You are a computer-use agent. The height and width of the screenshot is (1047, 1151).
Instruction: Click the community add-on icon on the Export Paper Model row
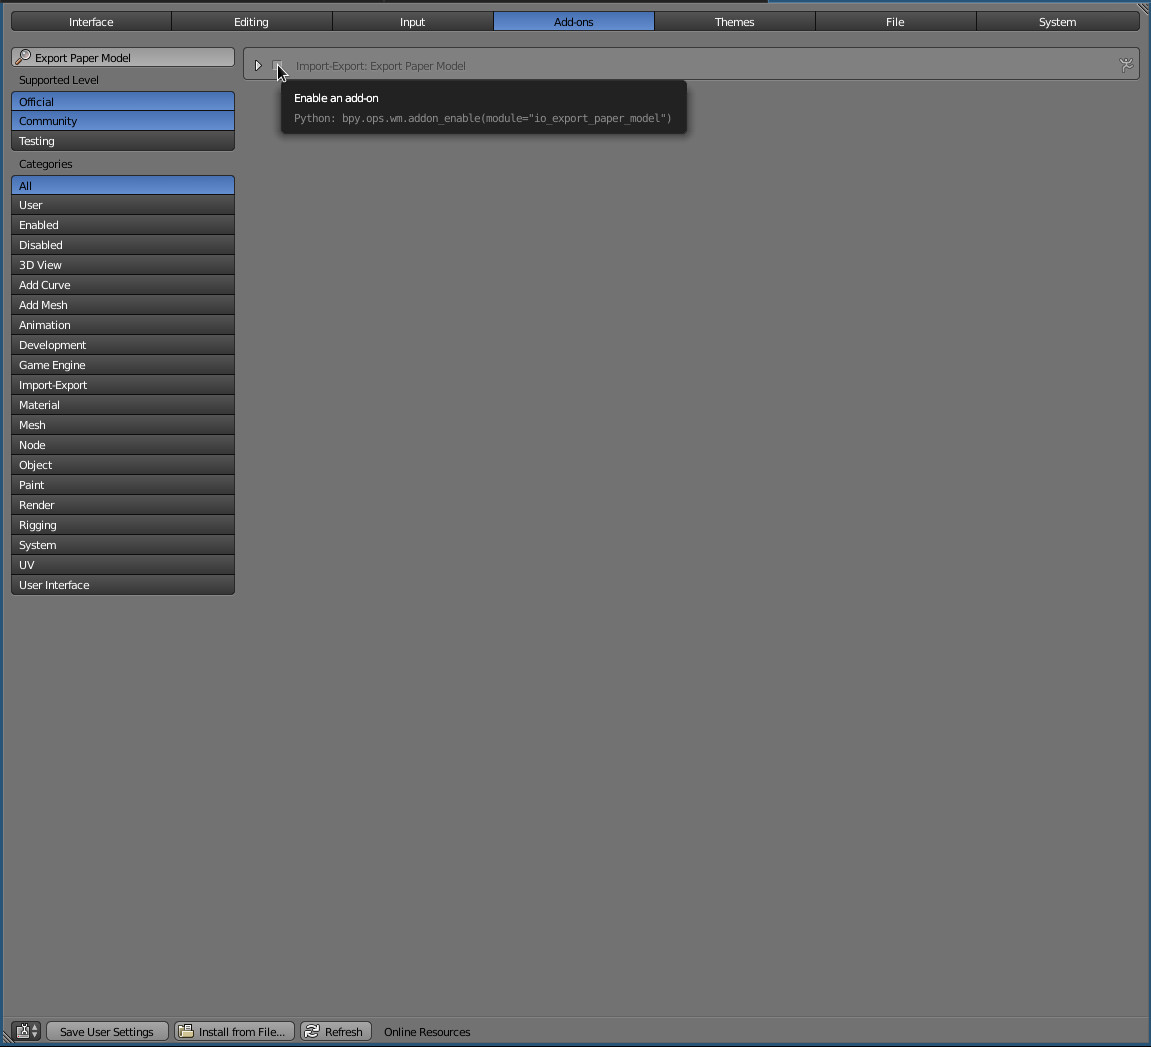coord(1126,65)
